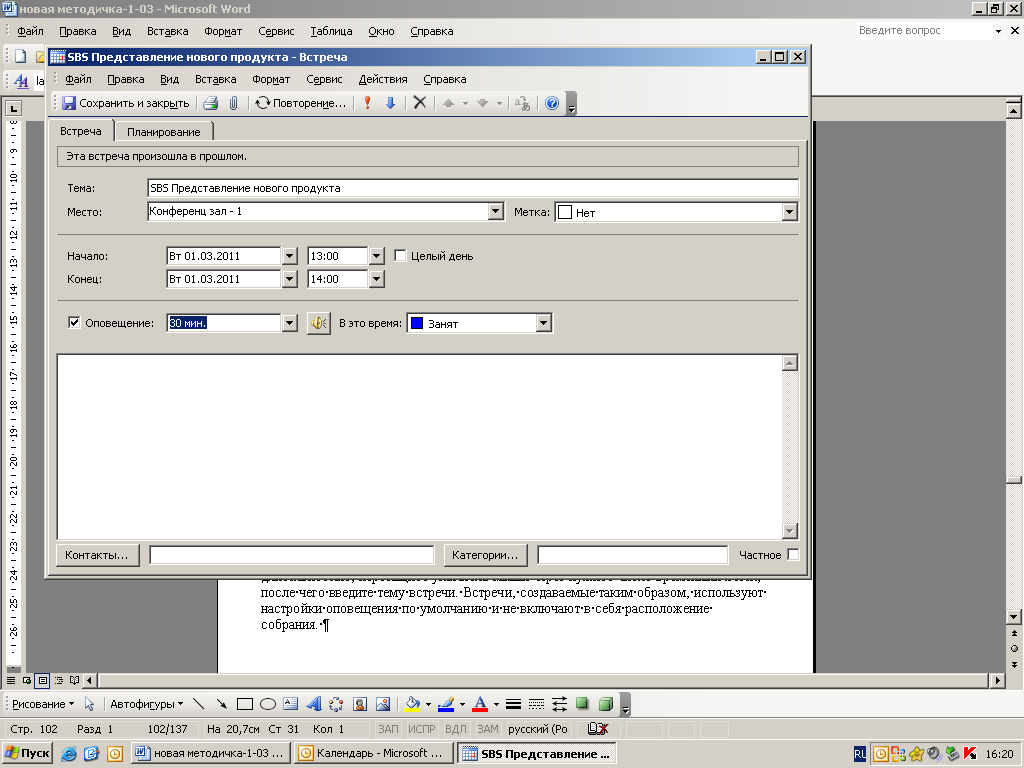Select the Встреча tab

click(81, 131)
